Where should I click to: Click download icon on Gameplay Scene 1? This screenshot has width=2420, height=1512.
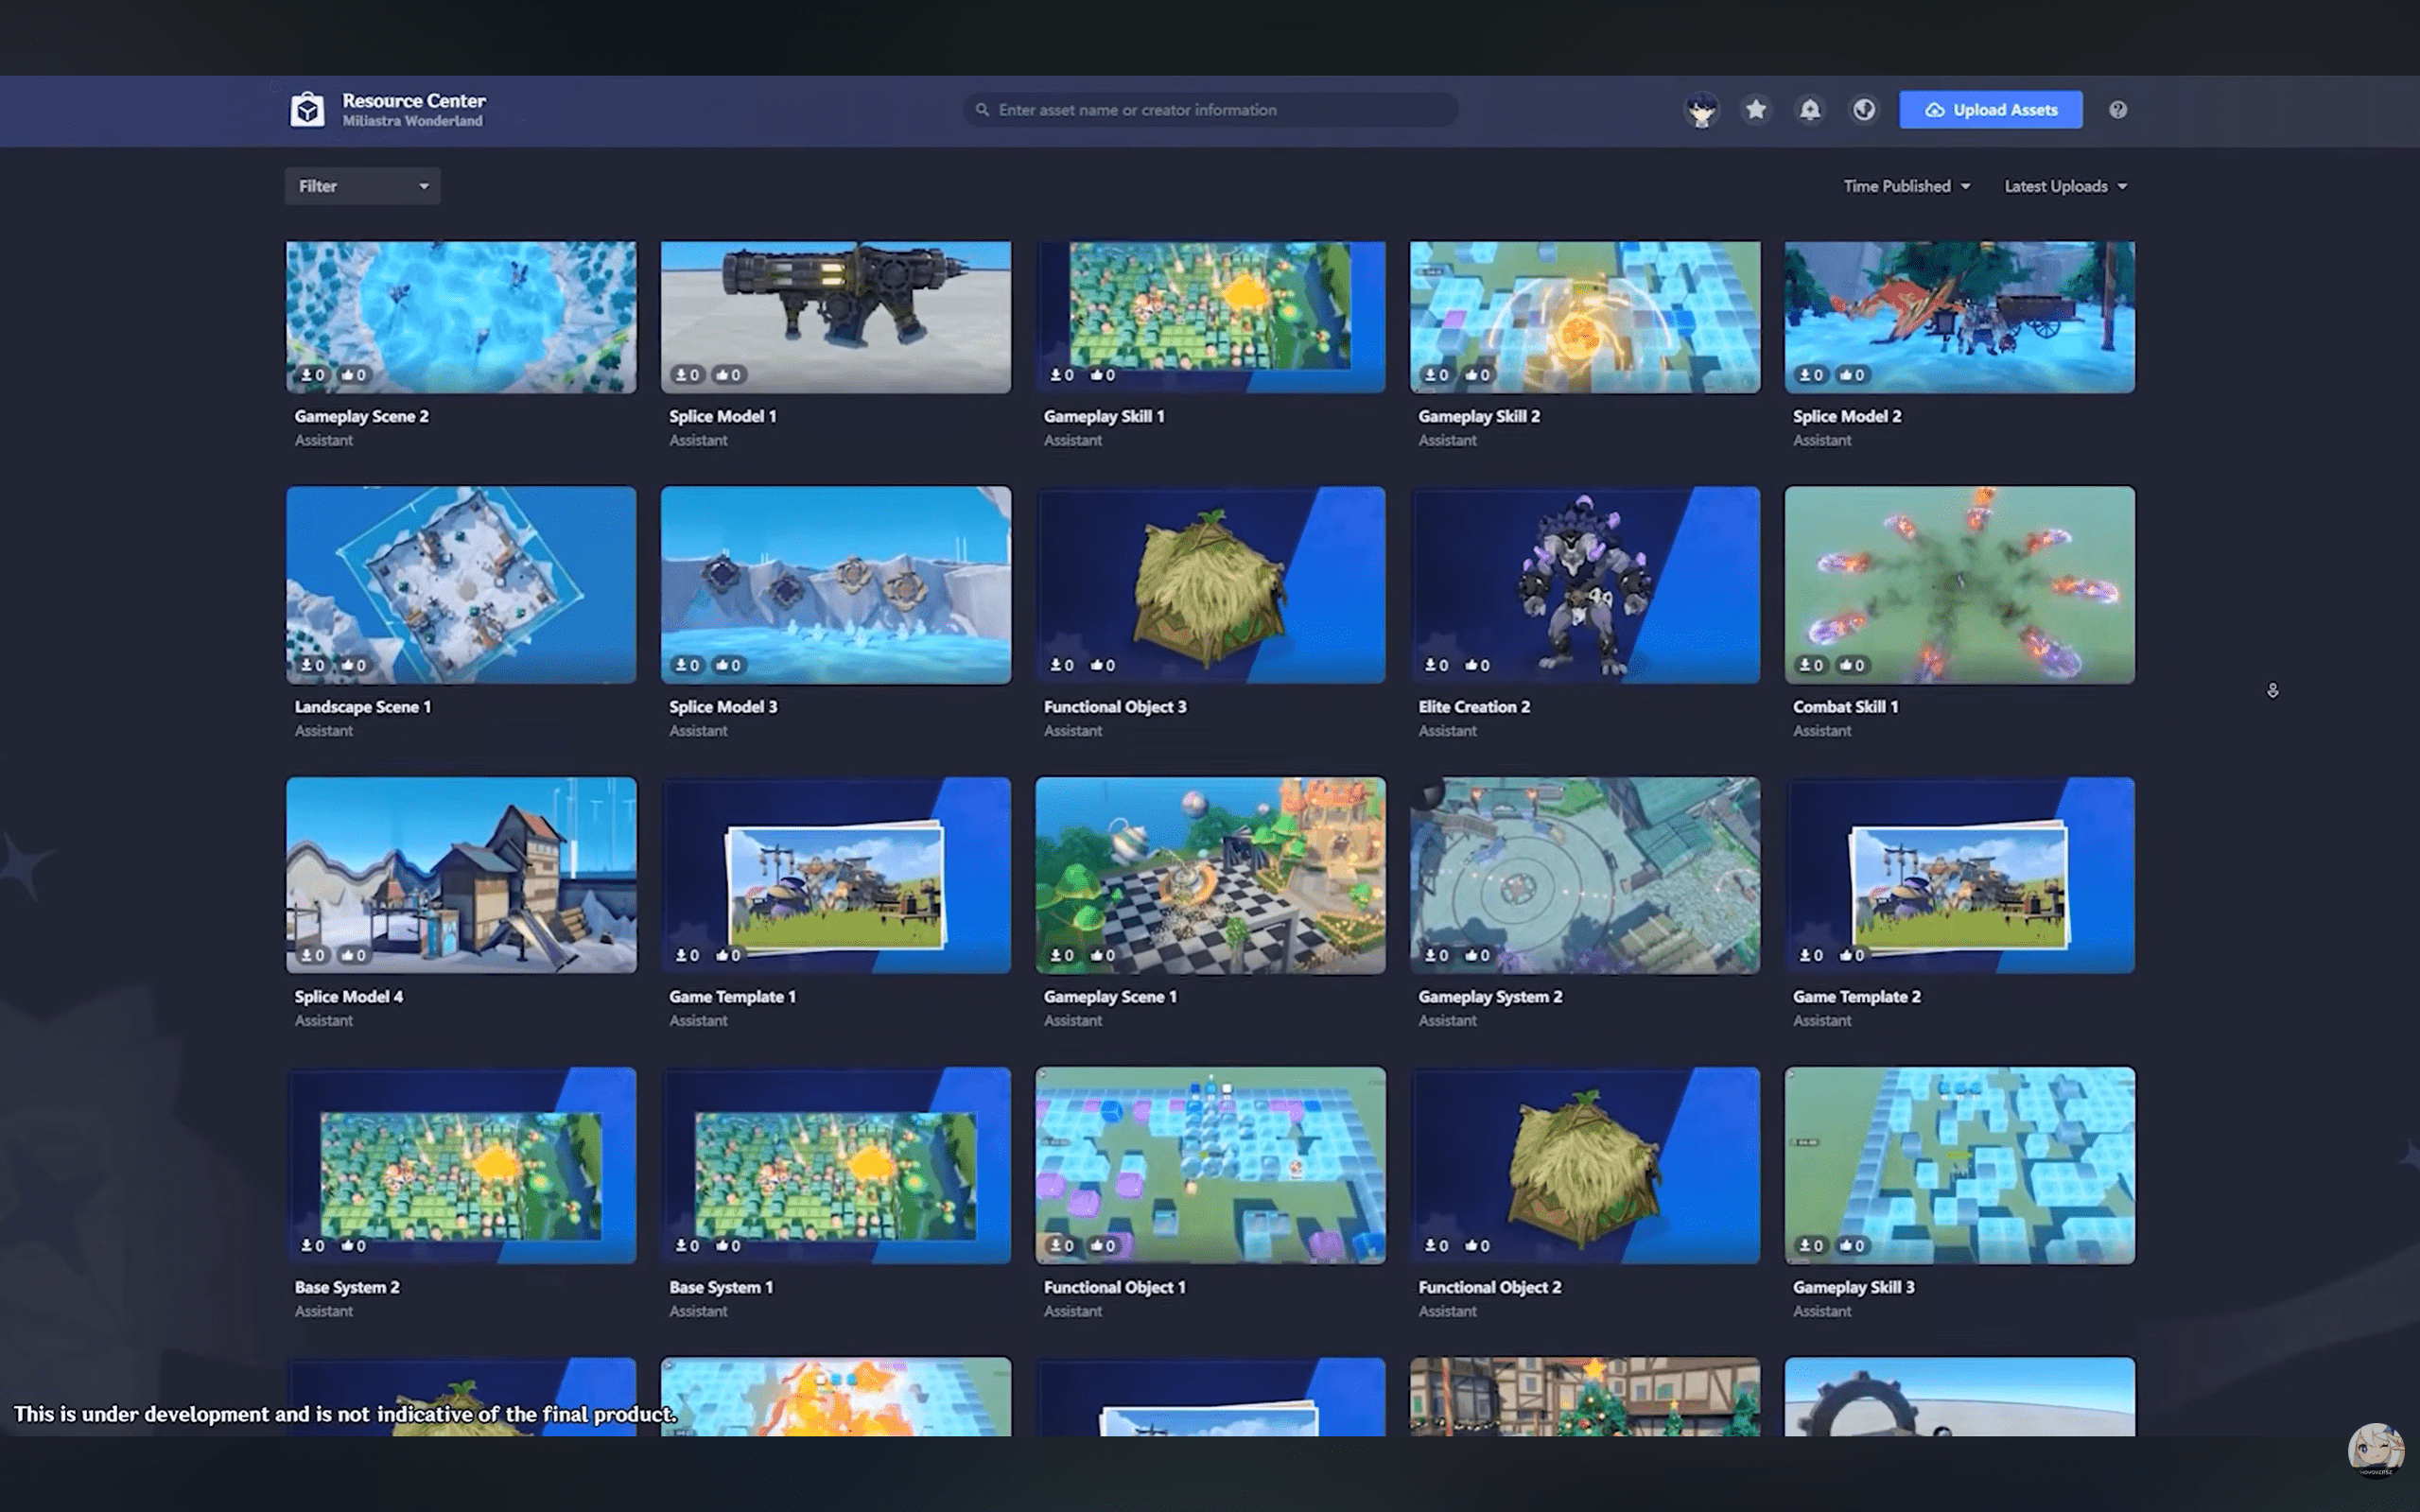coord(1056,955)
